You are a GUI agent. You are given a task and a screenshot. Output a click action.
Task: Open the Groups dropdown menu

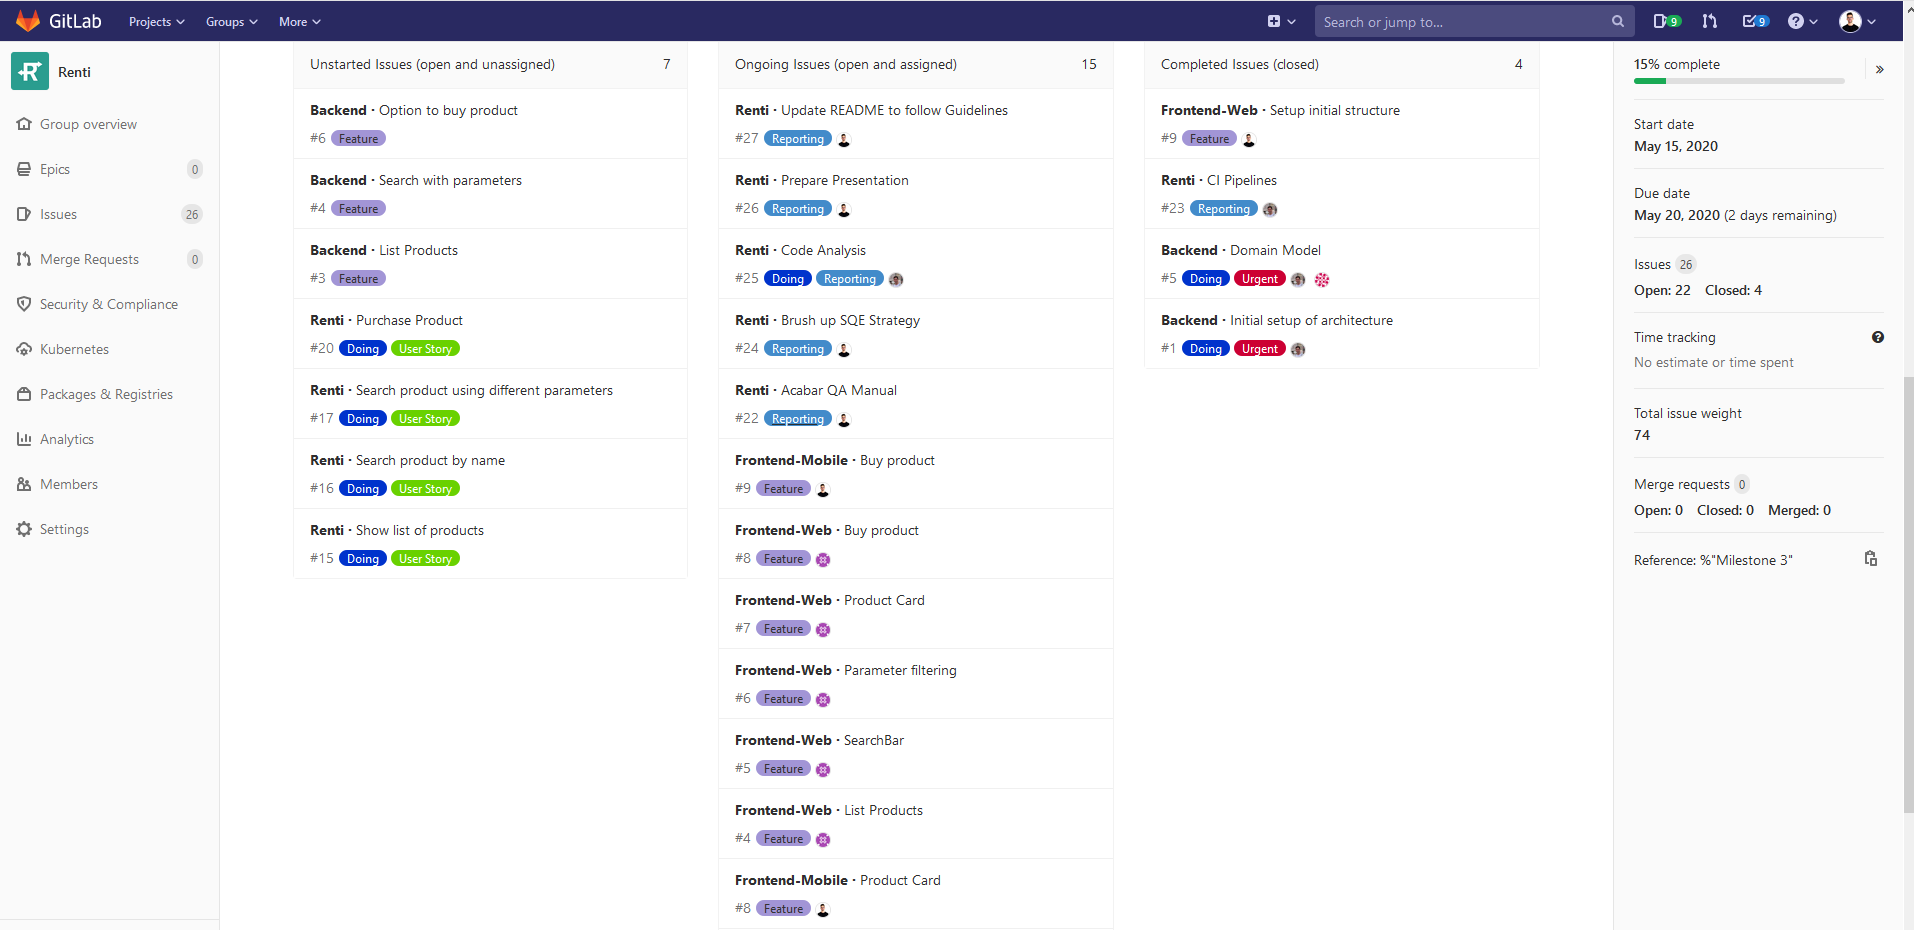232,21
